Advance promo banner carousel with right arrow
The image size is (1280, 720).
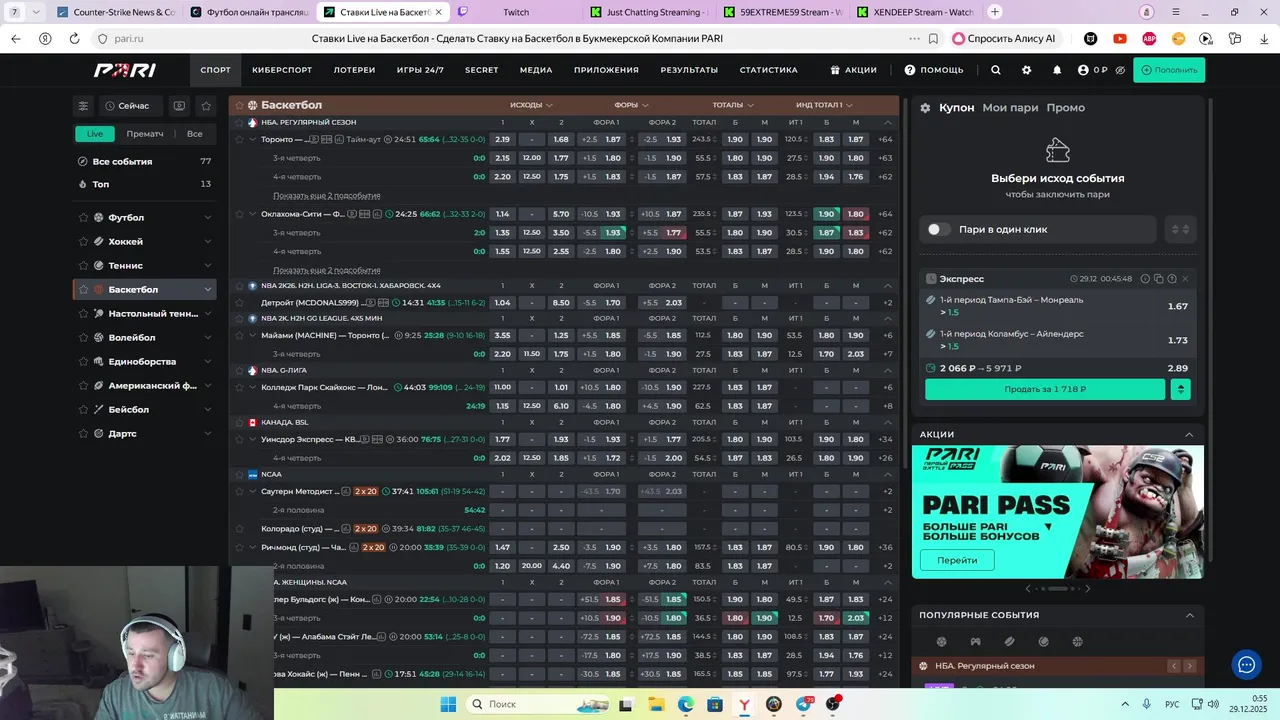coord(1087,588)
